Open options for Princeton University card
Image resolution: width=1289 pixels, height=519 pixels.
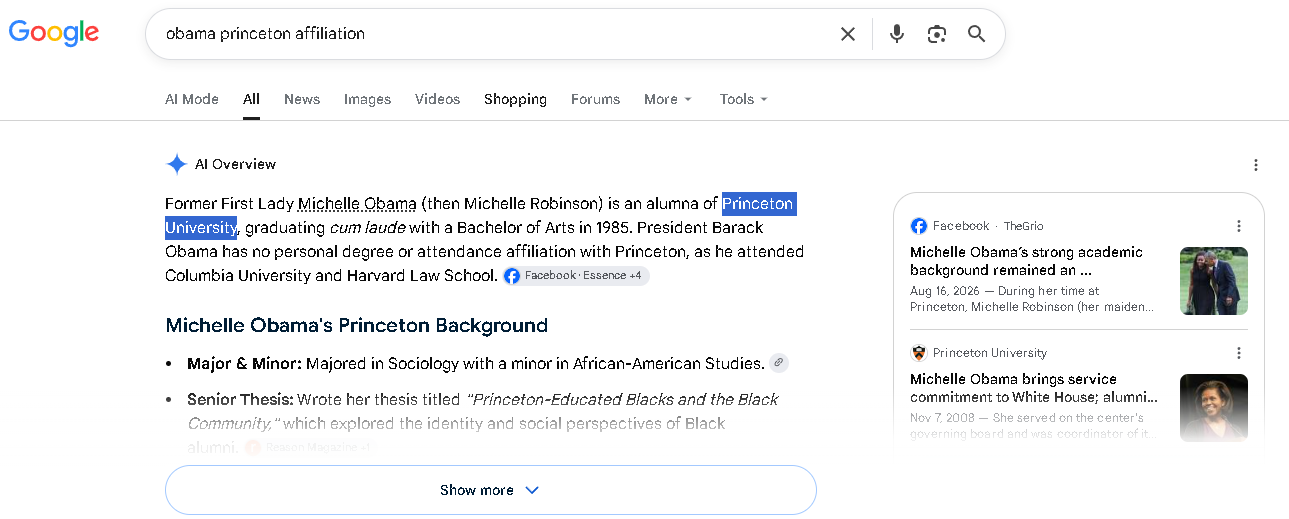pos(1239,353)
